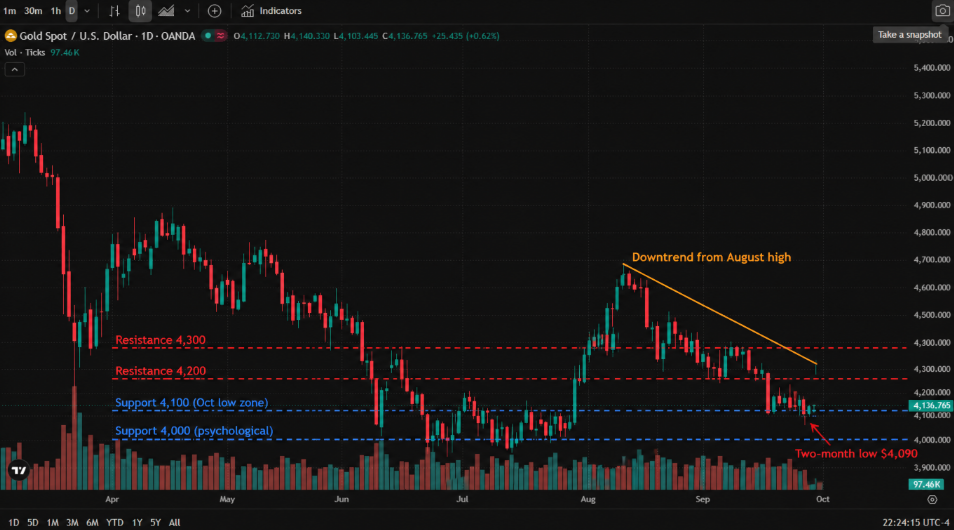Click the 5,400.000 price axis label
Screen dimensions: 954x530
point(932,68)
